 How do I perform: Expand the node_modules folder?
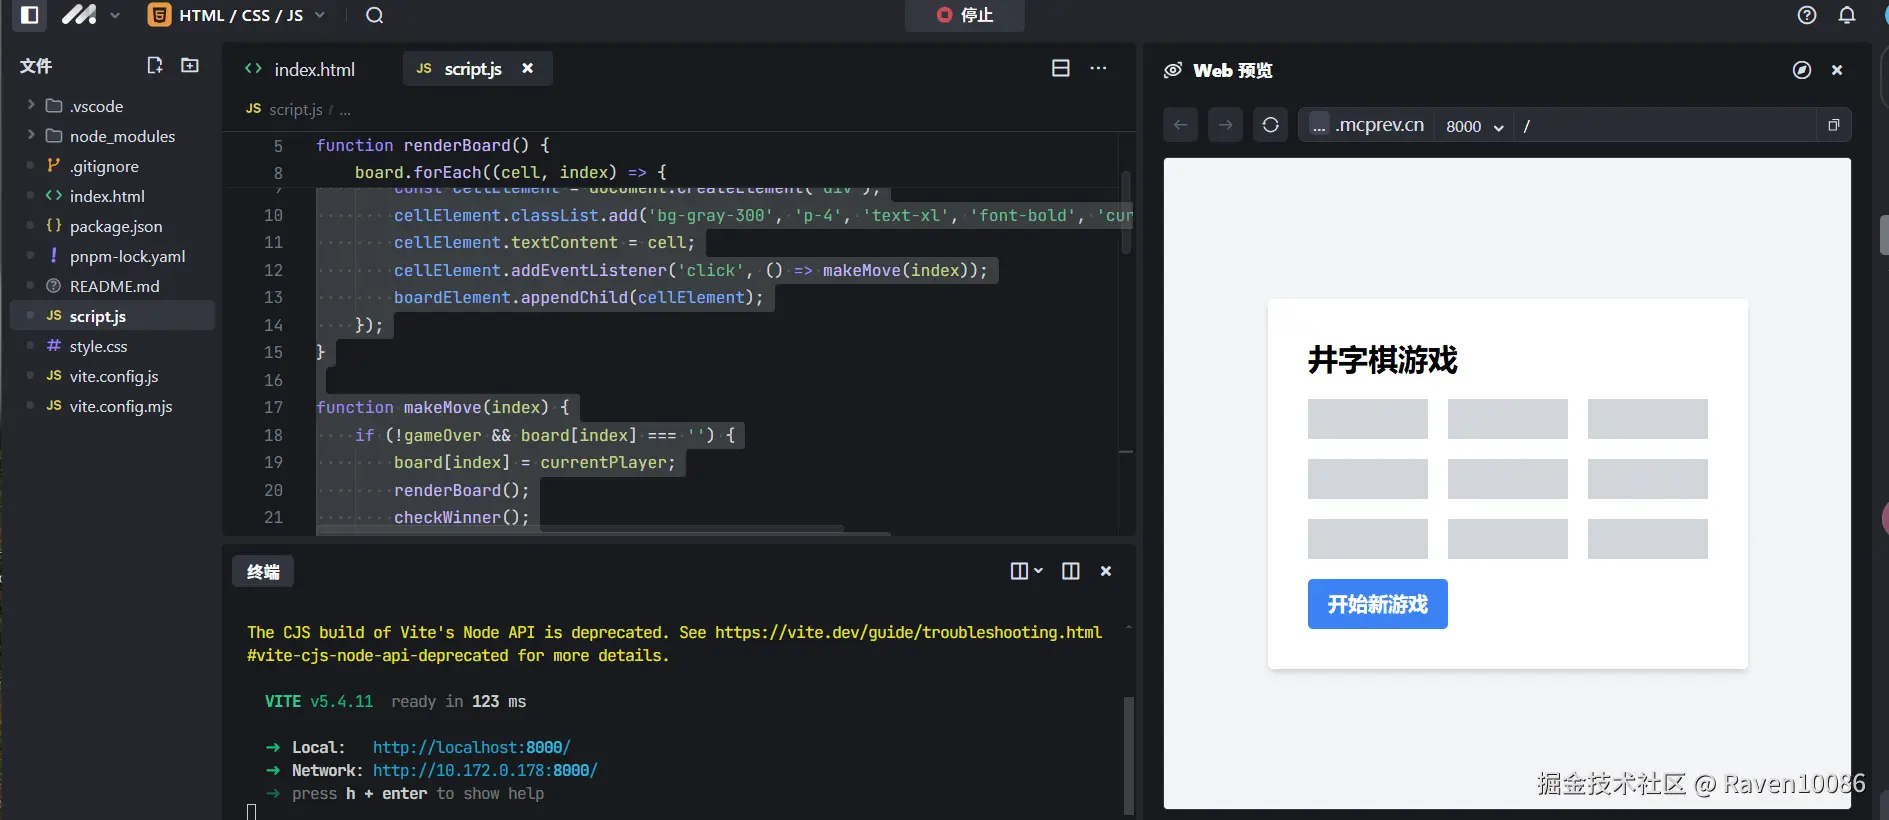click(112, 136)
